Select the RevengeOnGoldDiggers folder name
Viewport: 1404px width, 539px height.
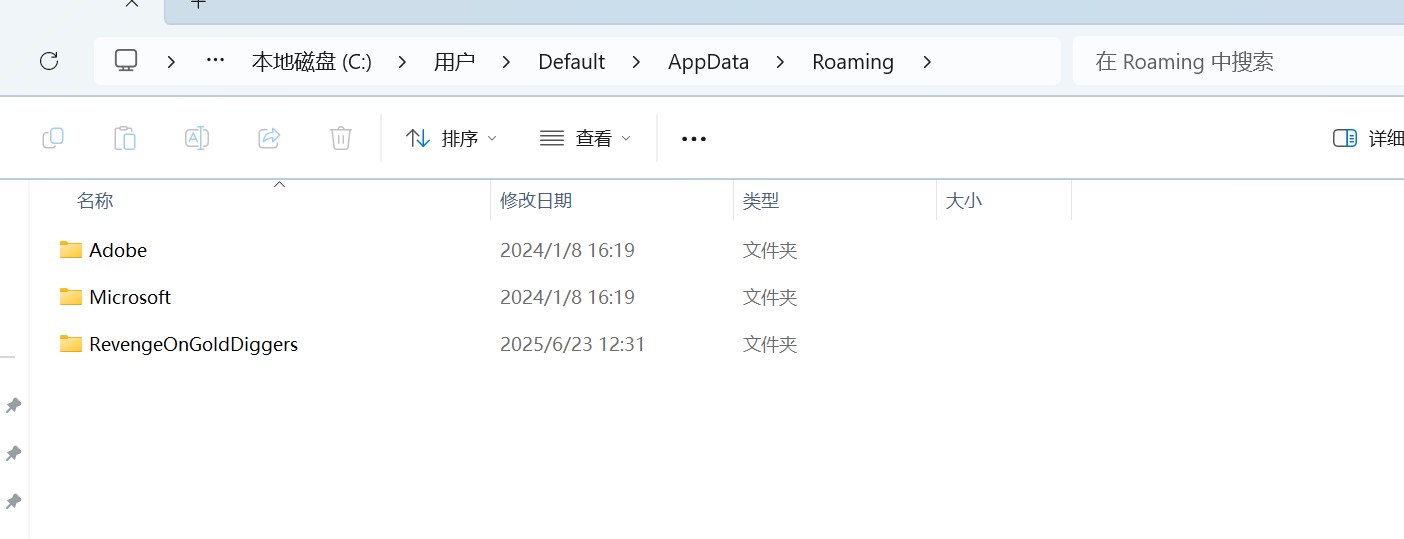193,344
